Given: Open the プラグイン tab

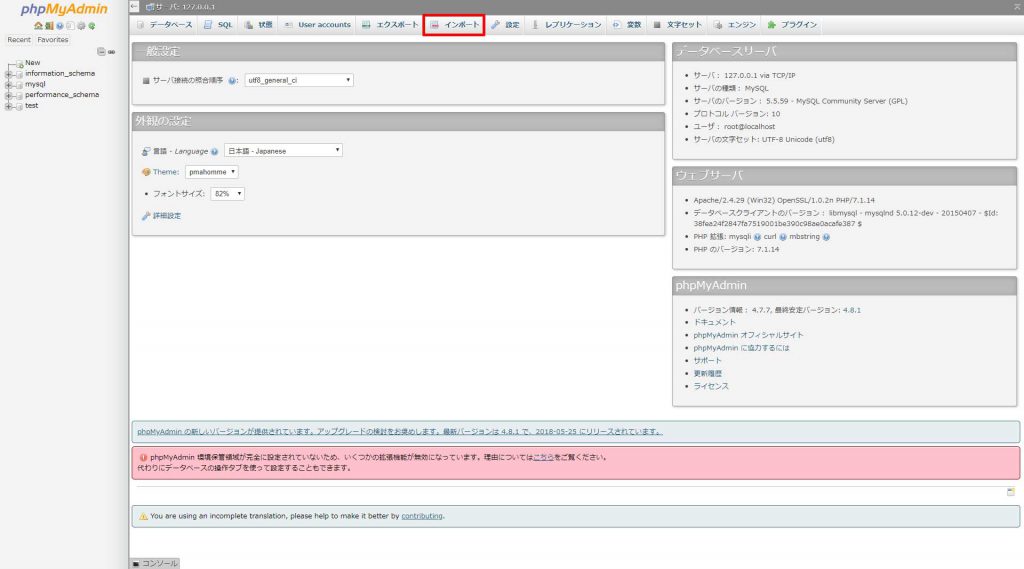Looking at the screenshot, I should click(792, 25).
